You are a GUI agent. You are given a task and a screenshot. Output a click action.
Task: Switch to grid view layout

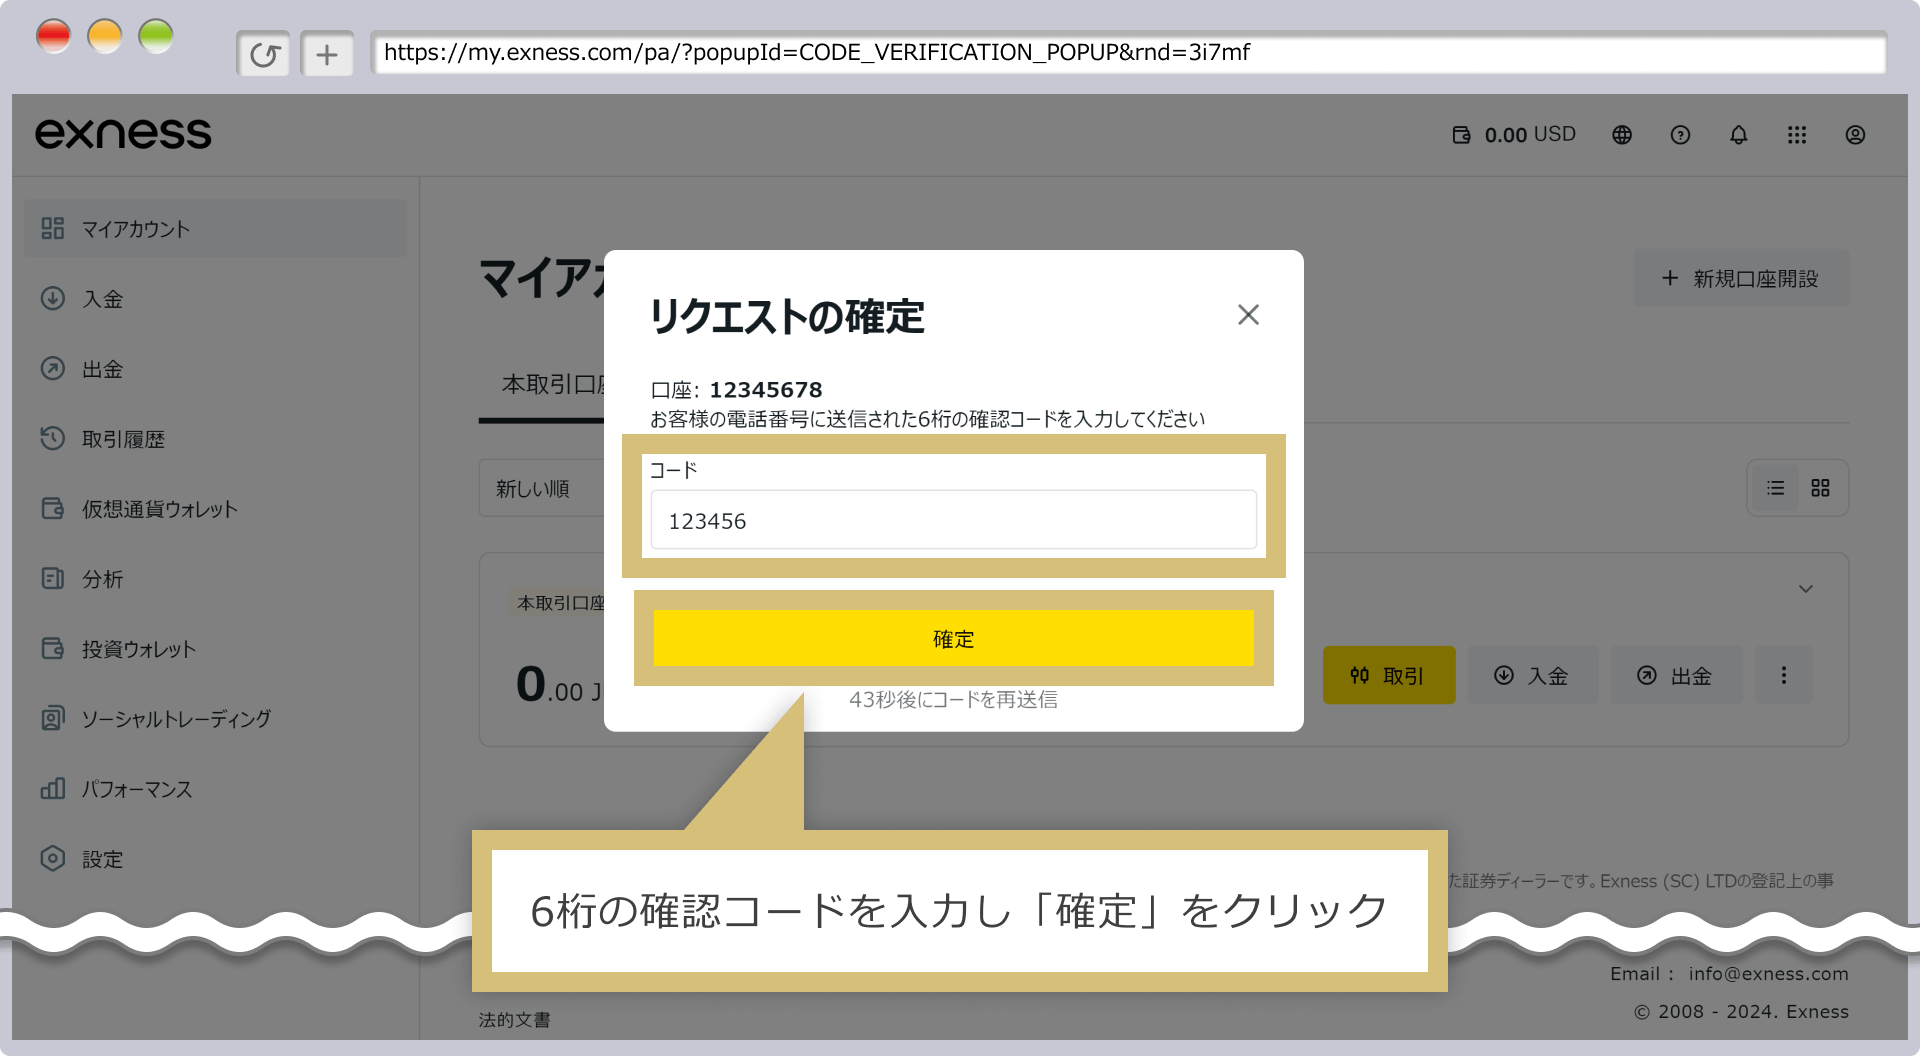1820,488
